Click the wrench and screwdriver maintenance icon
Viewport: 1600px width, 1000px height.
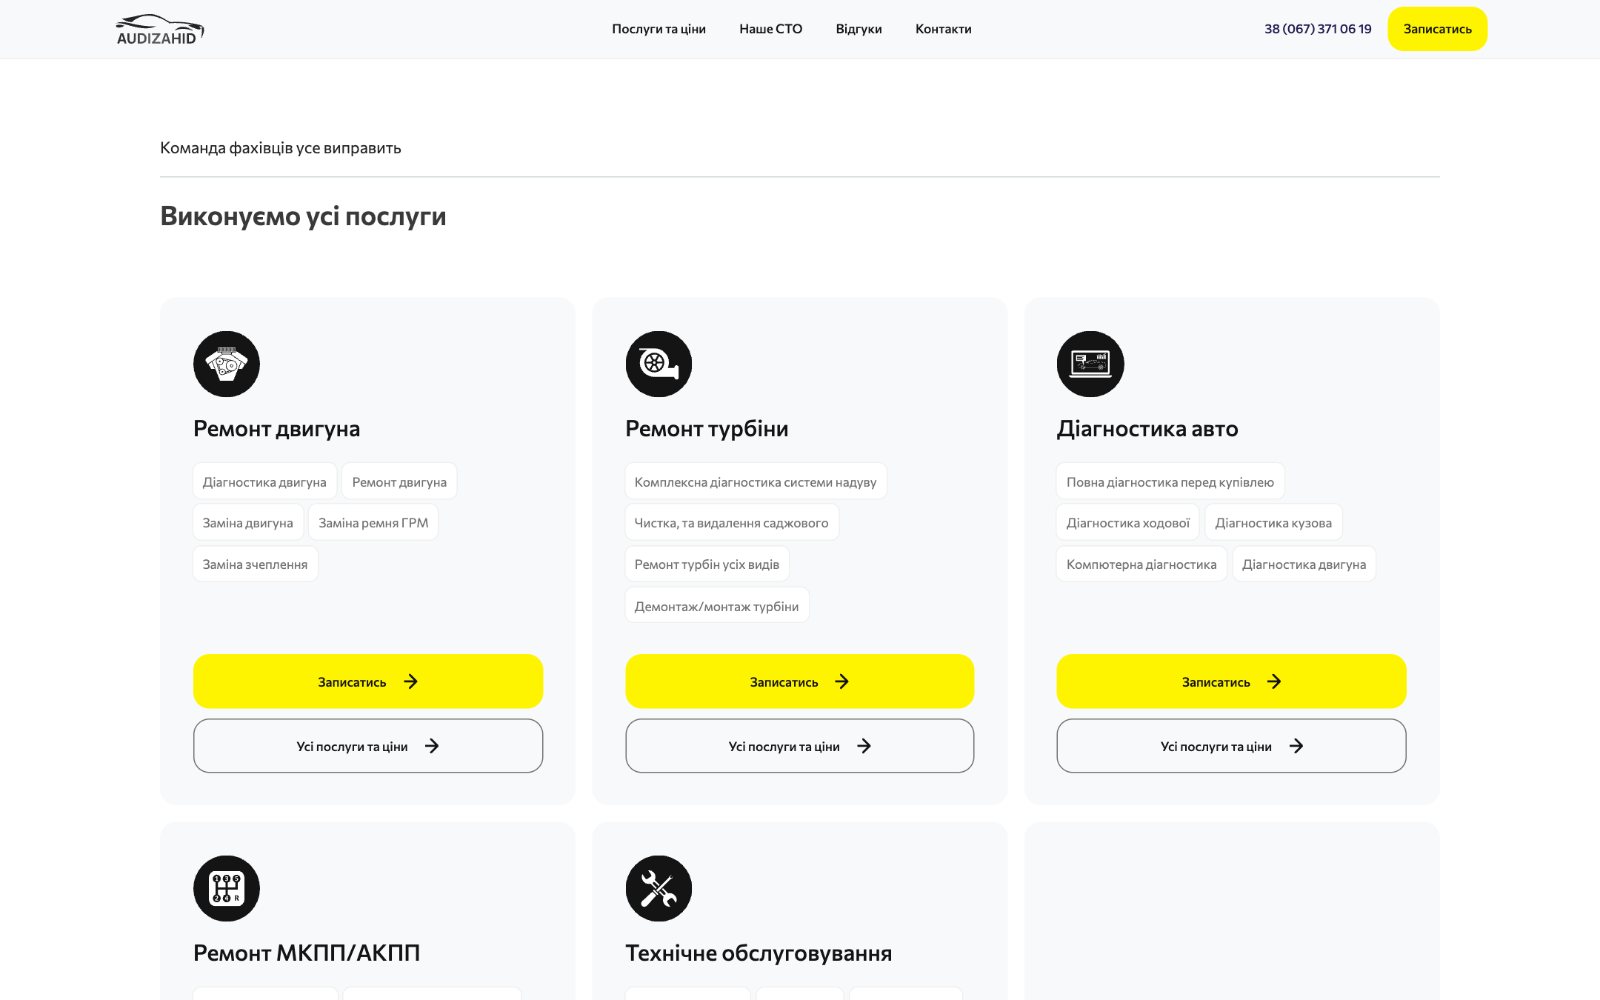click(x=658, y=888)
